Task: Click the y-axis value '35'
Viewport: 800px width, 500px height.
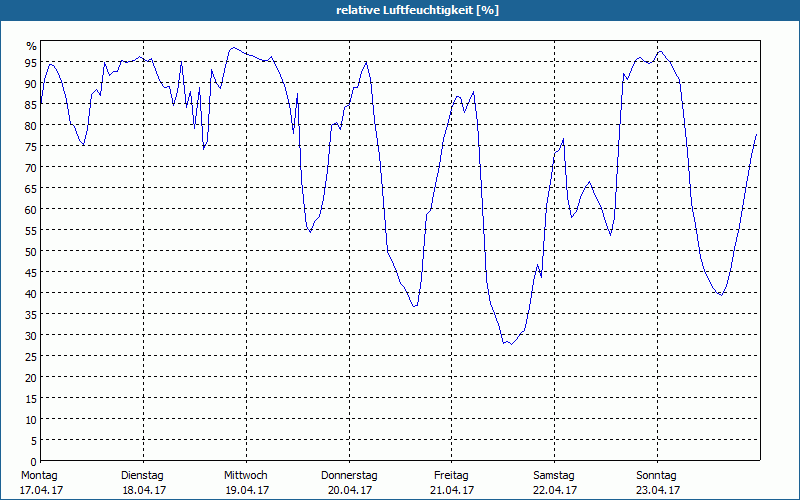Action: click(31, 315)
